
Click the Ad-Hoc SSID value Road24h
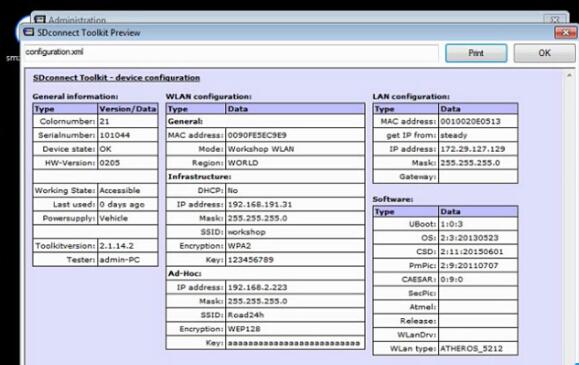coord(246,315)
